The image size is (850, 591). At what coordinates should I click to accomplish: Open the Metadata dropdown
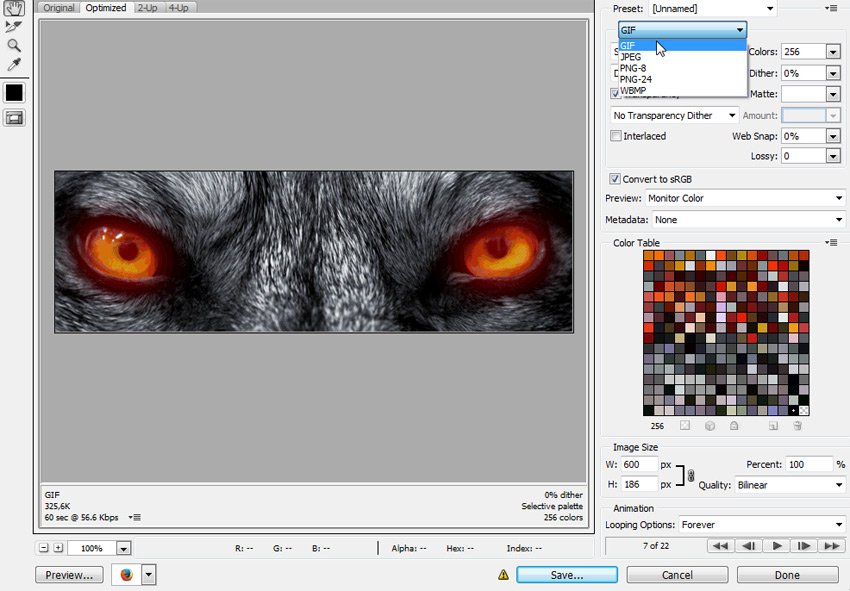coord(749,220)
